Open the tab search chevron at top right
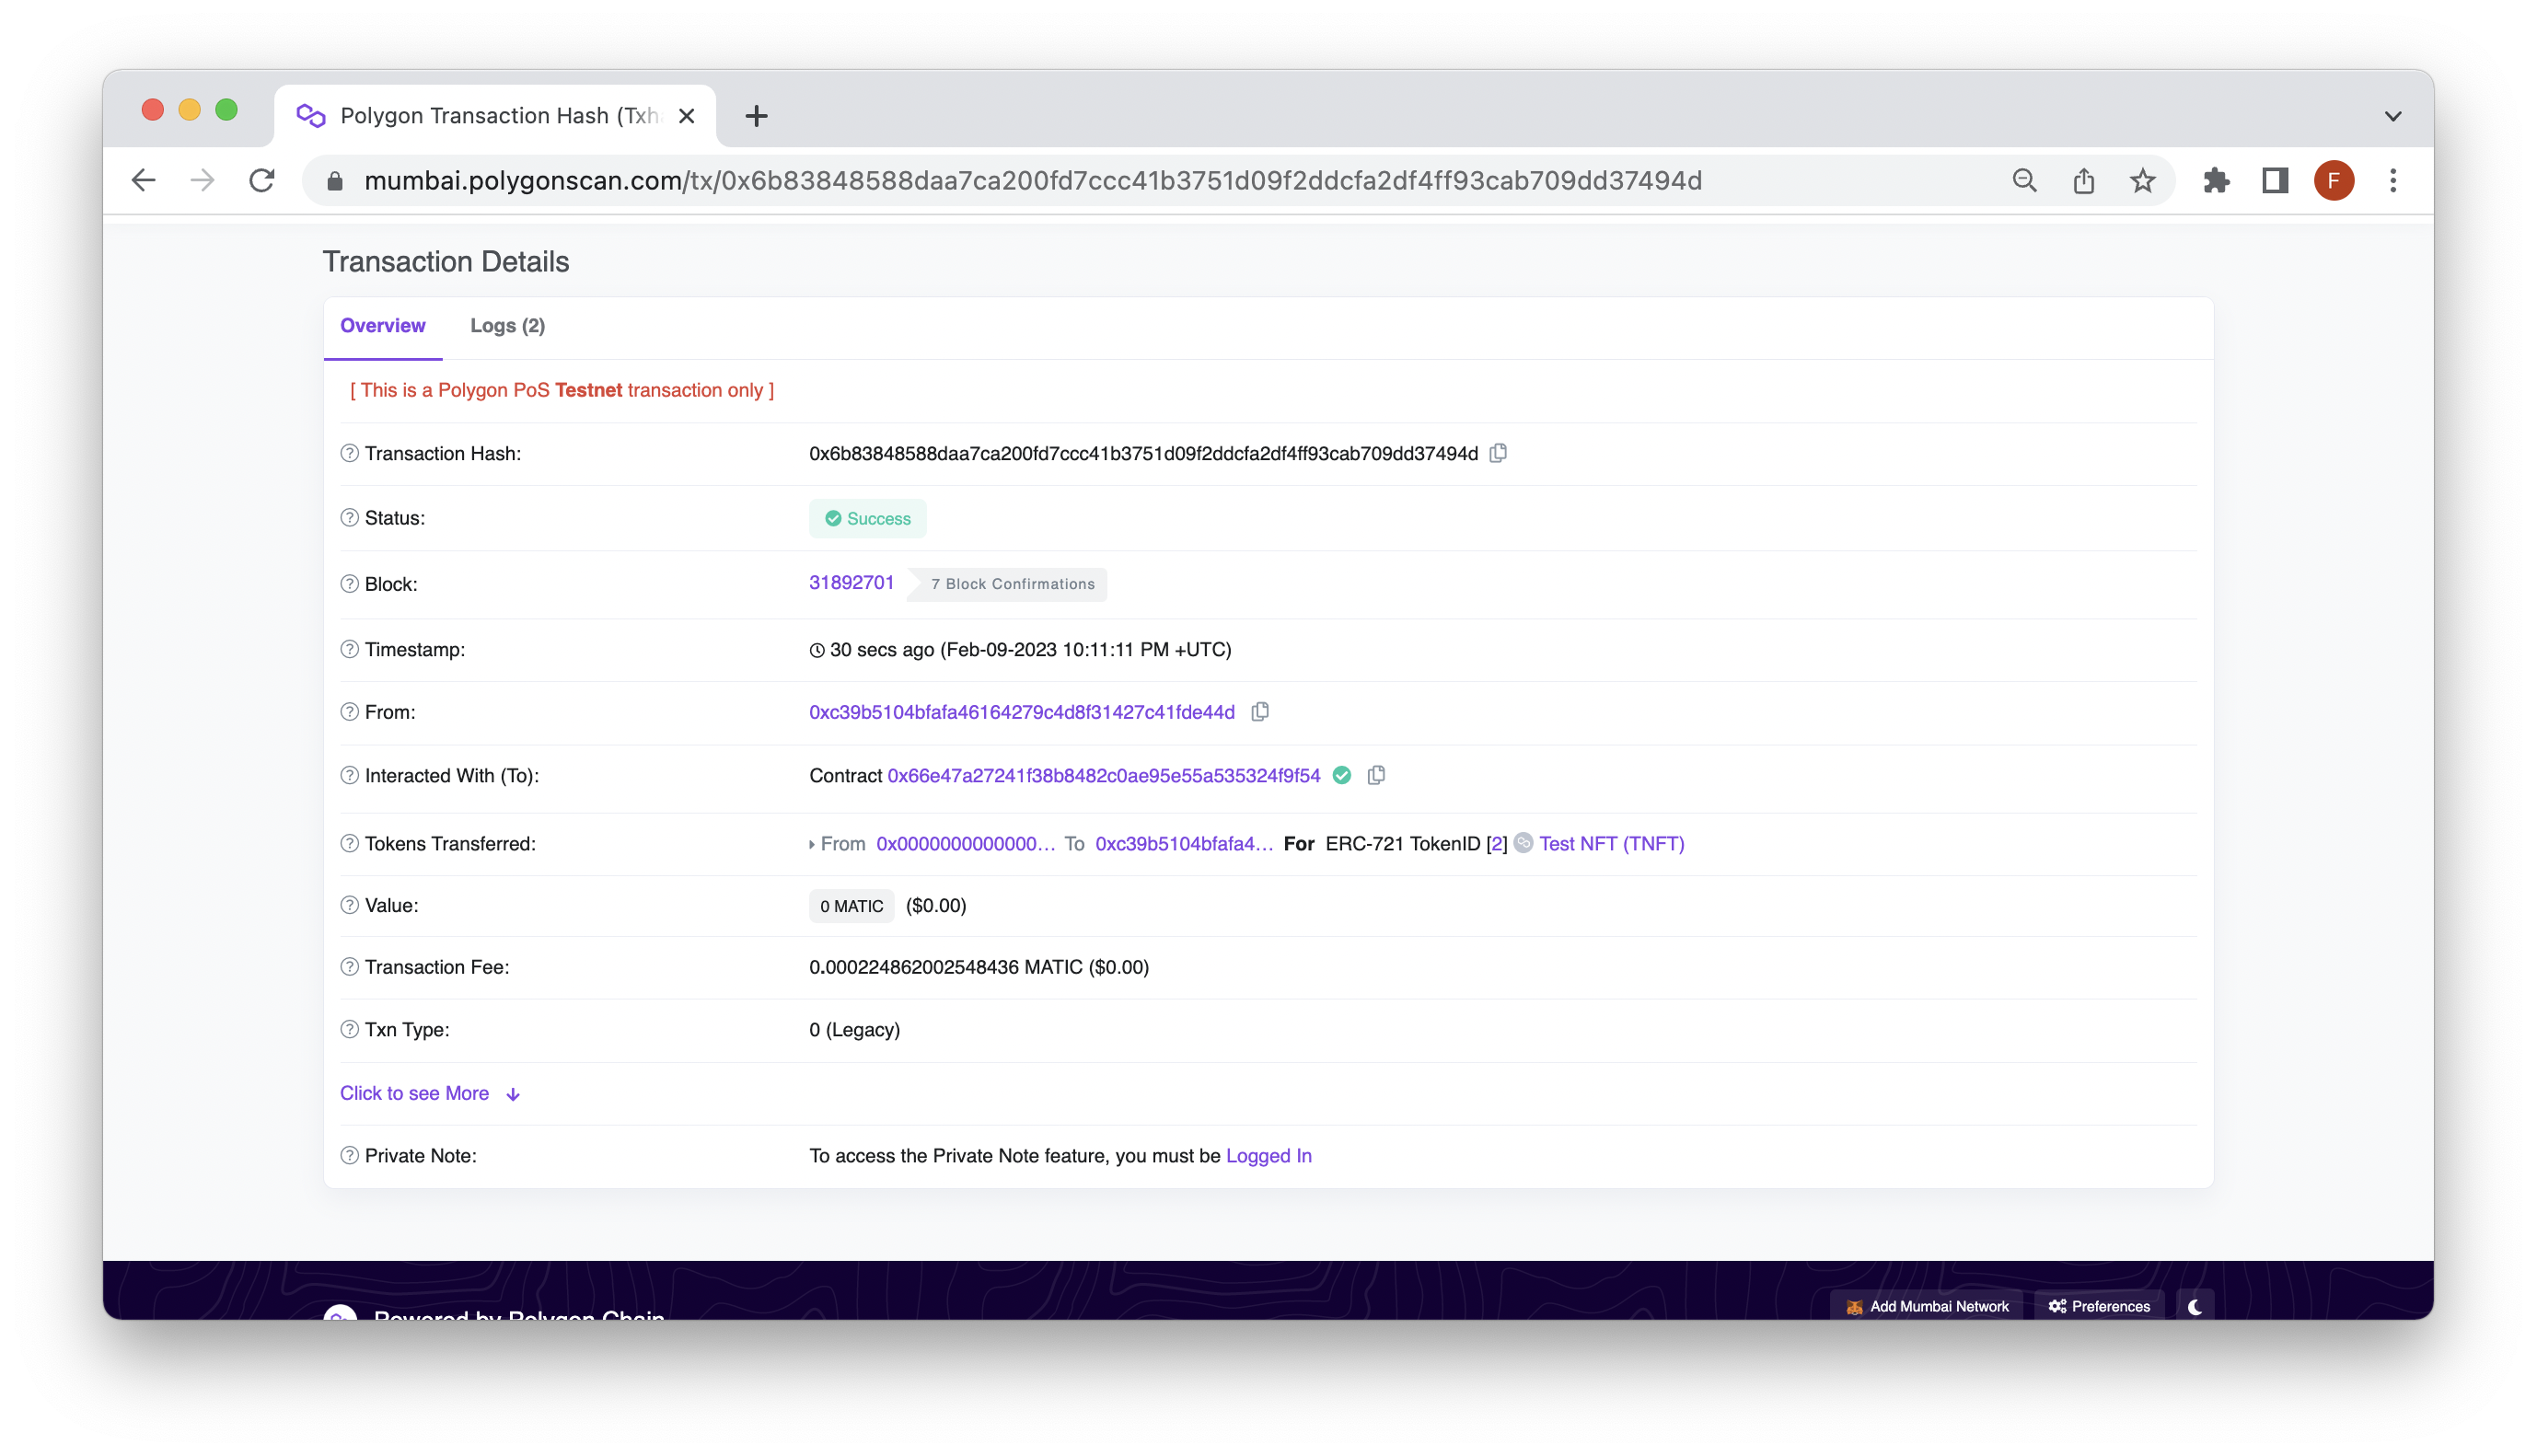The image size is (2537, 1456). click(x=2393, y=116)
